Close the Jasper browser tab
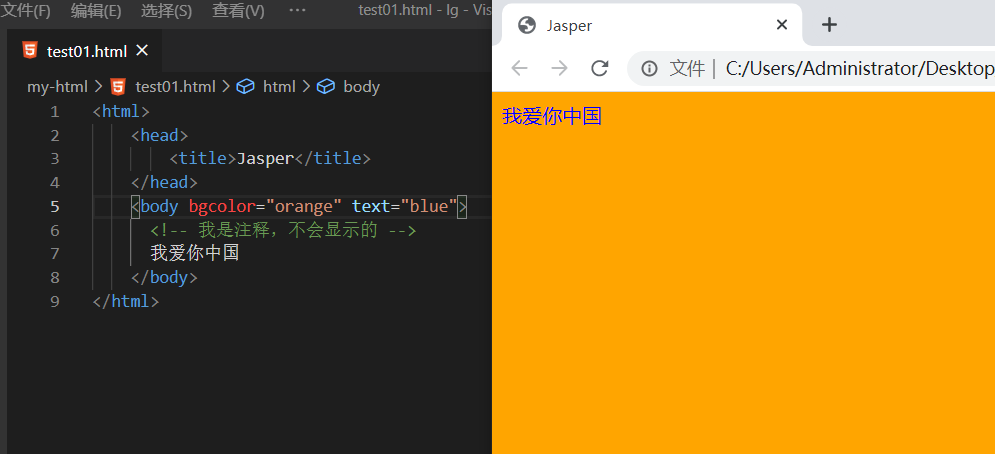 click(782, 25)
